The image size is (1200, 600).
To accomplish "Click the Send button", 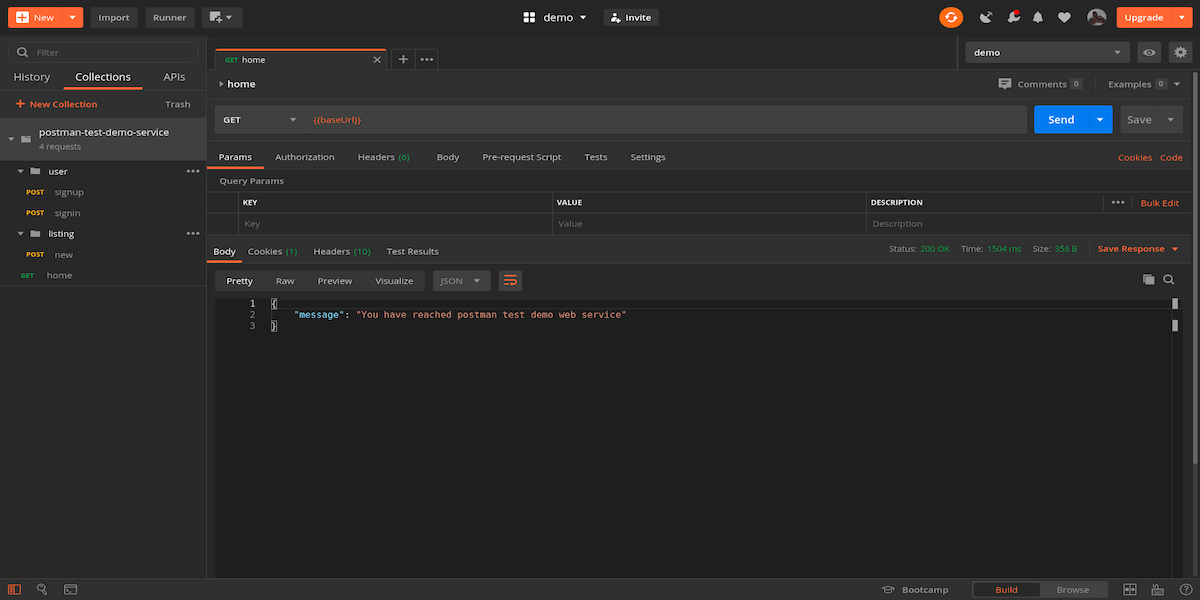I will (x=1061, y=120).
